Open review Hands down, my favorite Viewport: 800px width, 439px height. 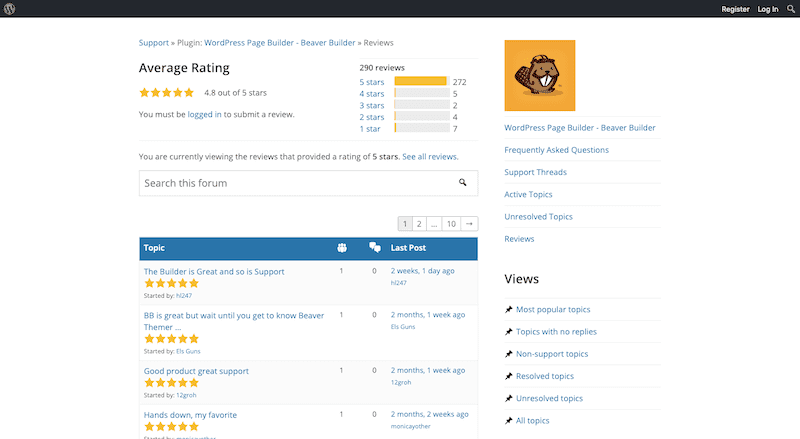tap(190, 415)
